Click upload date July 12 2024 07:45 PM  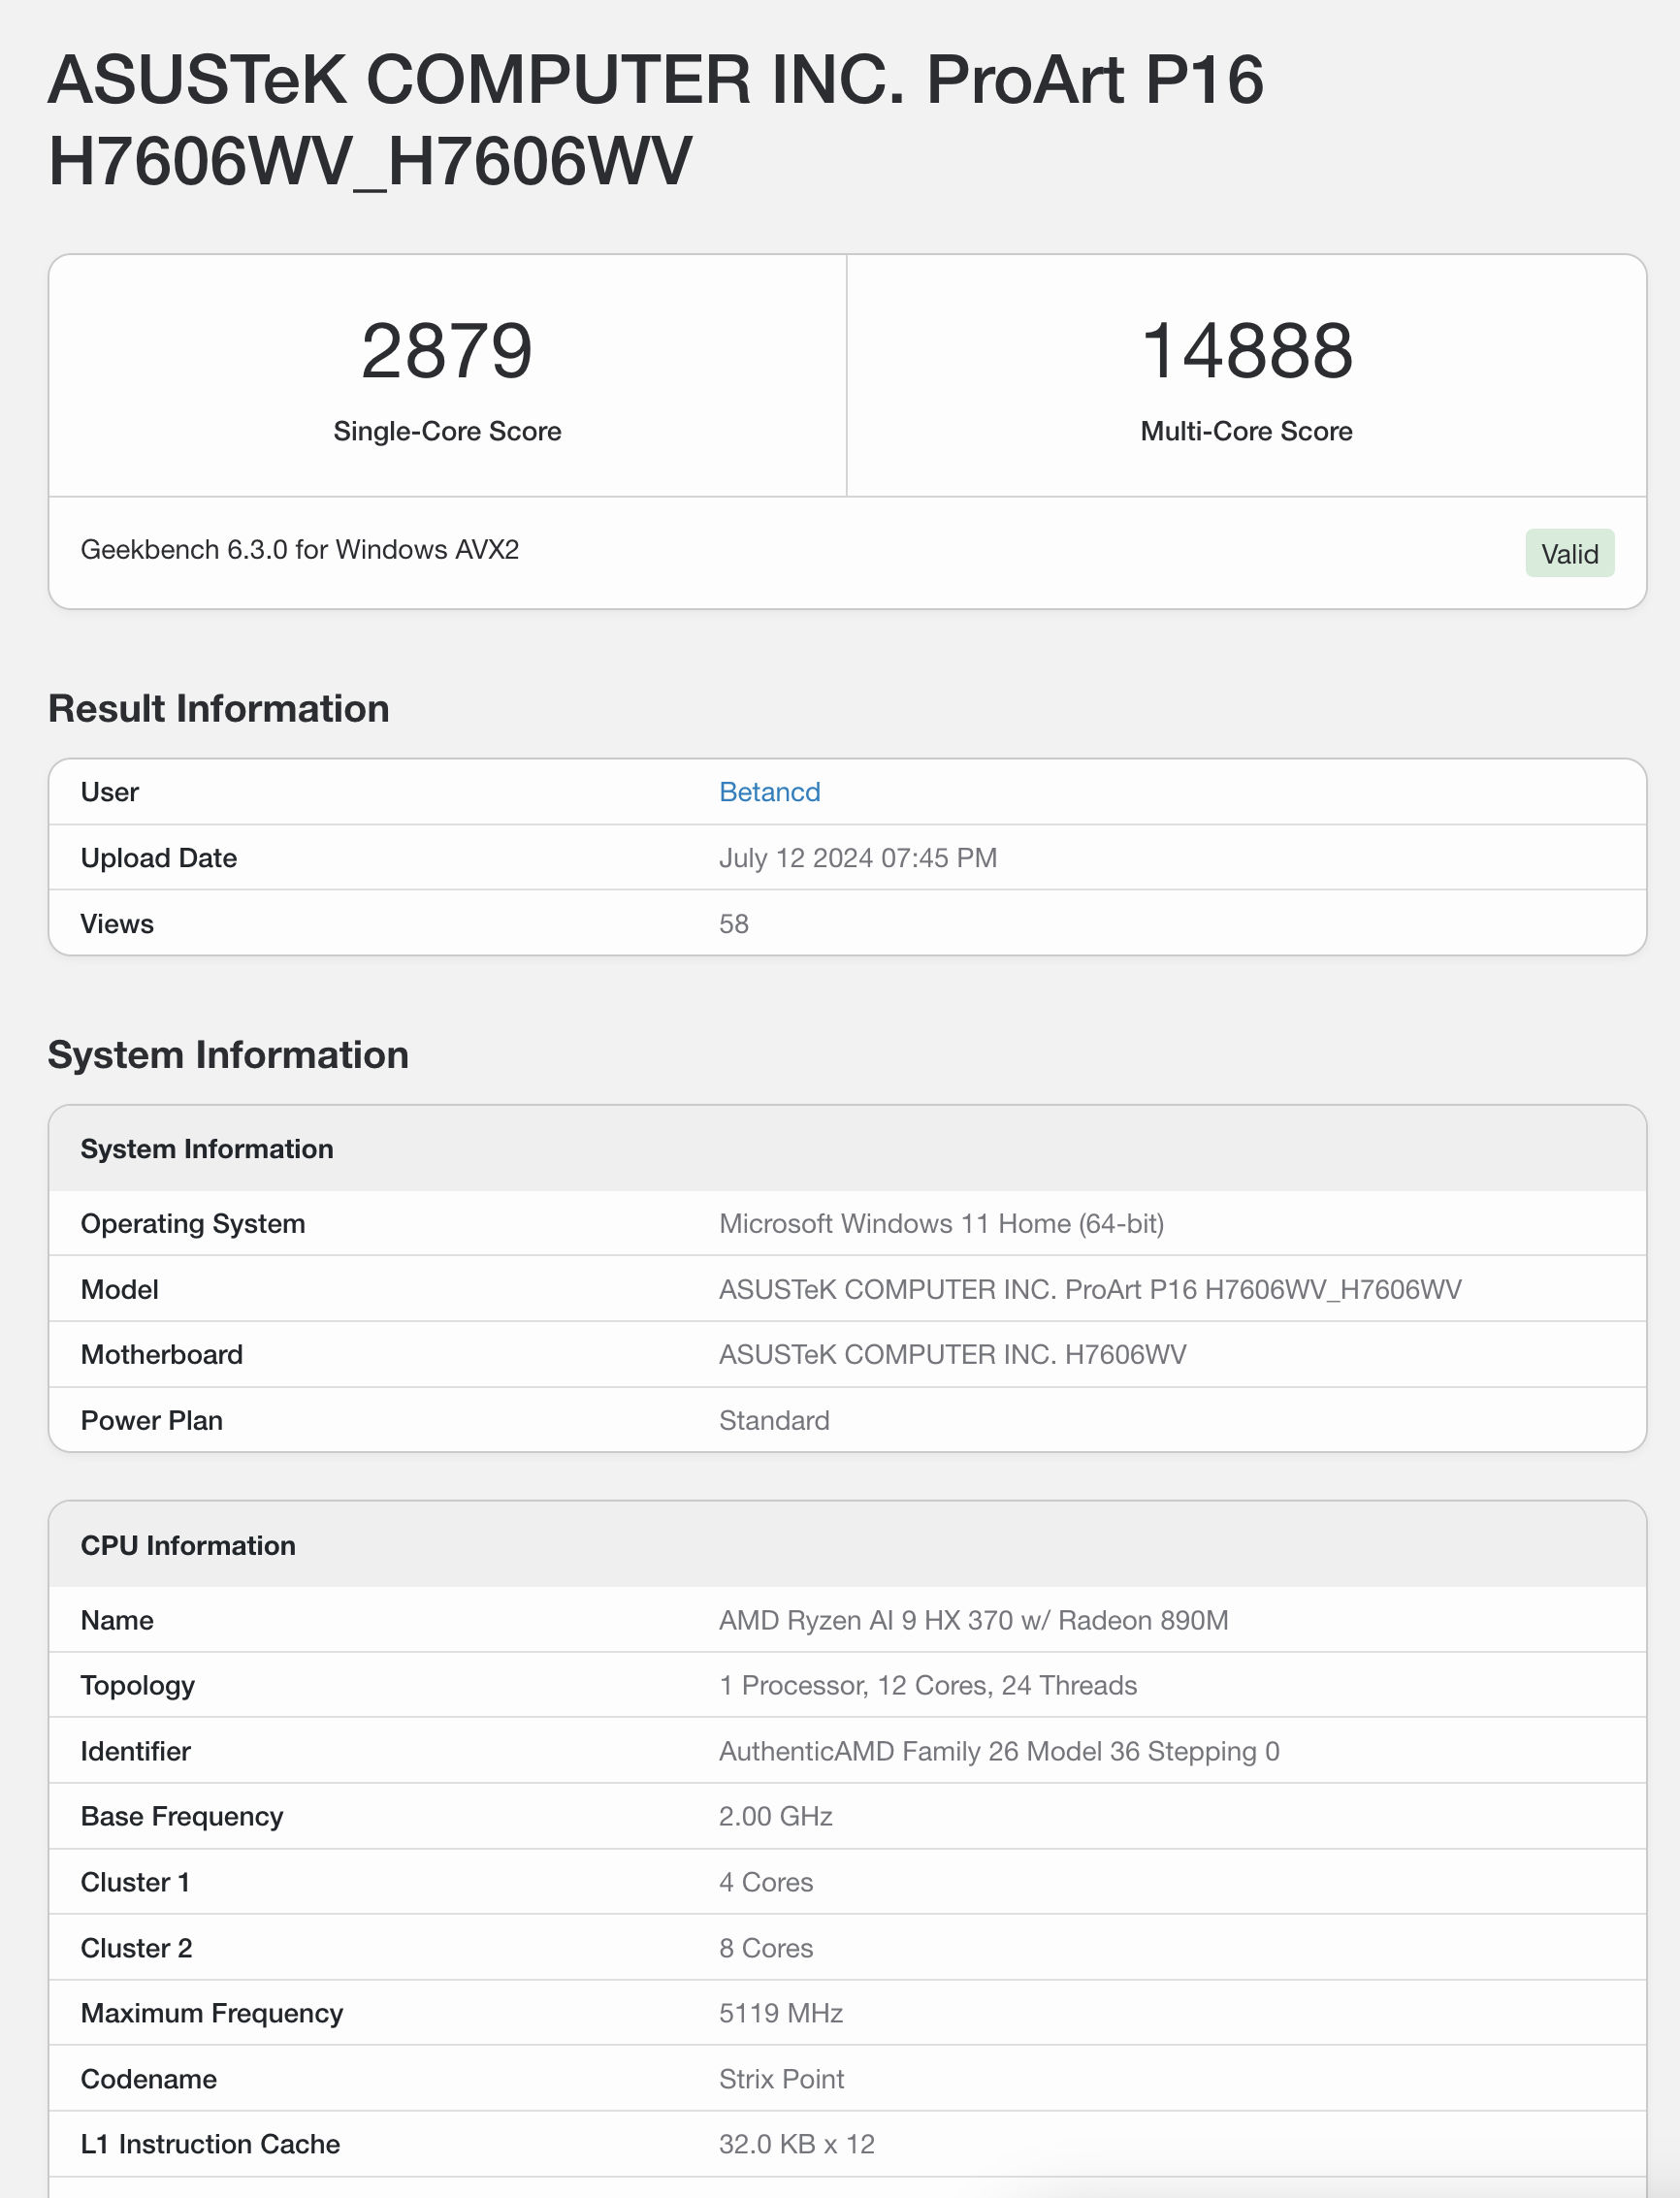pos(858,858)
